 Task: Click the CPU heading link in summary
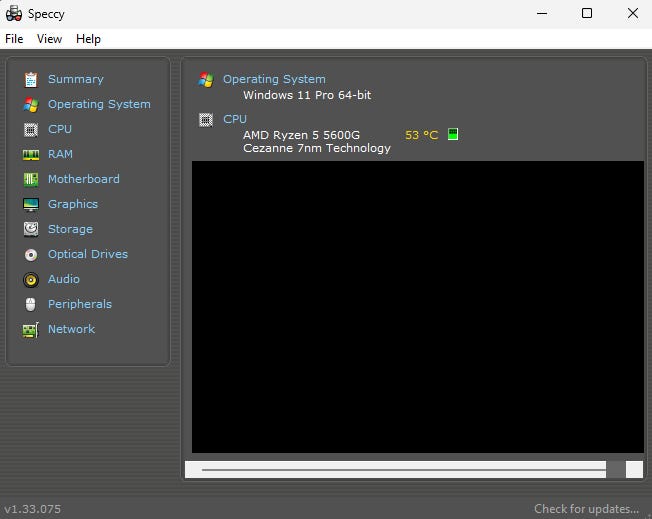point(235,119)
